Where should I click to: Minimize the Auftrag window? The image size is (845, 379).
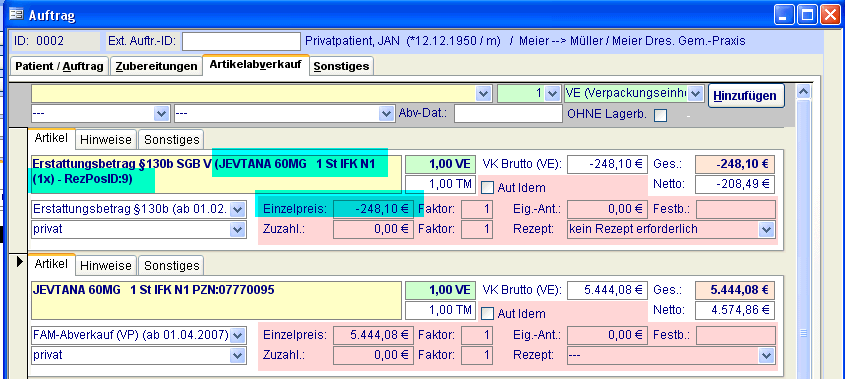coord(785,15)
